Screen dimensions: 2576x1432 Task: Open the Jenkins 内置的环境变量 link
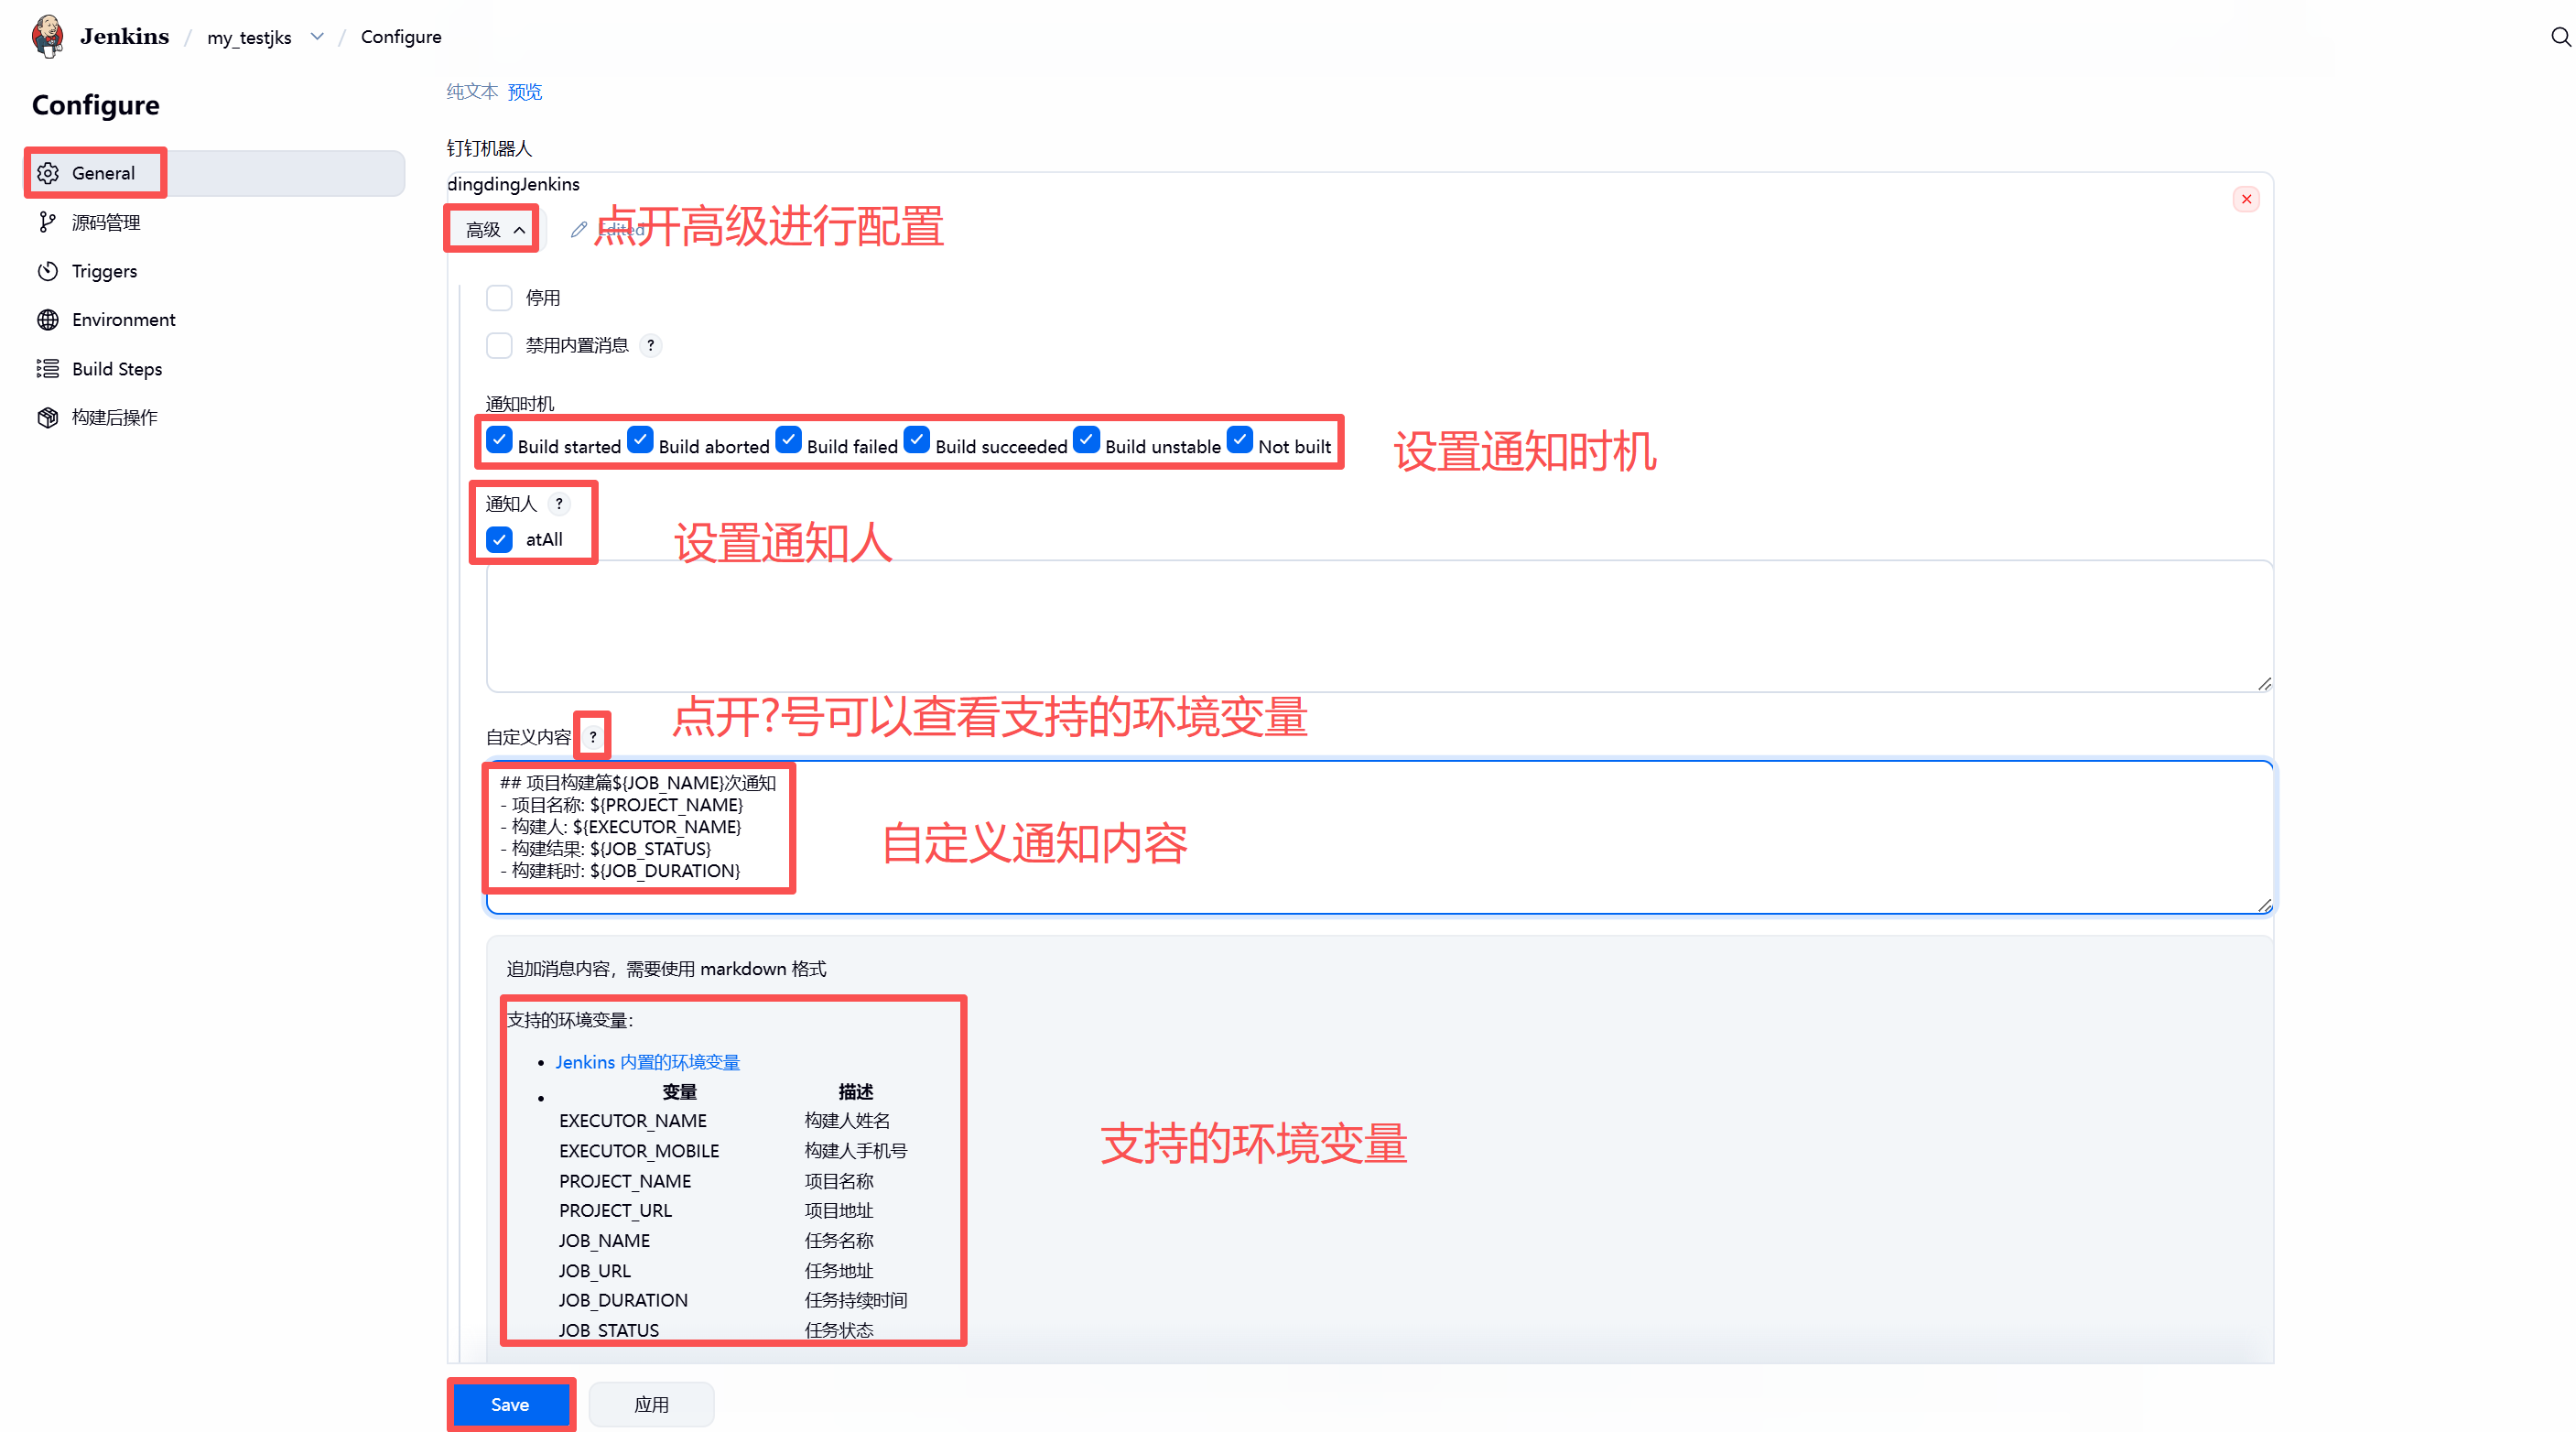(647, 1062)
